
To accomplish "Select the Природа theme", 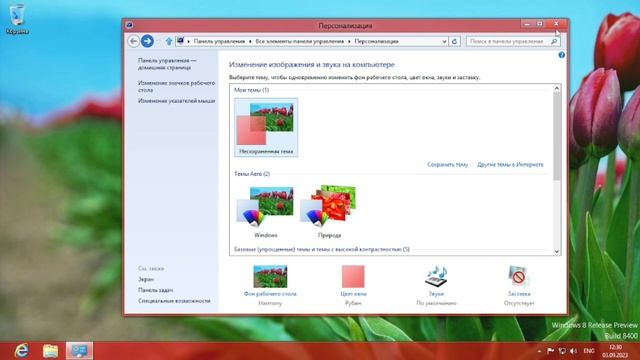I will pos(329,211).
